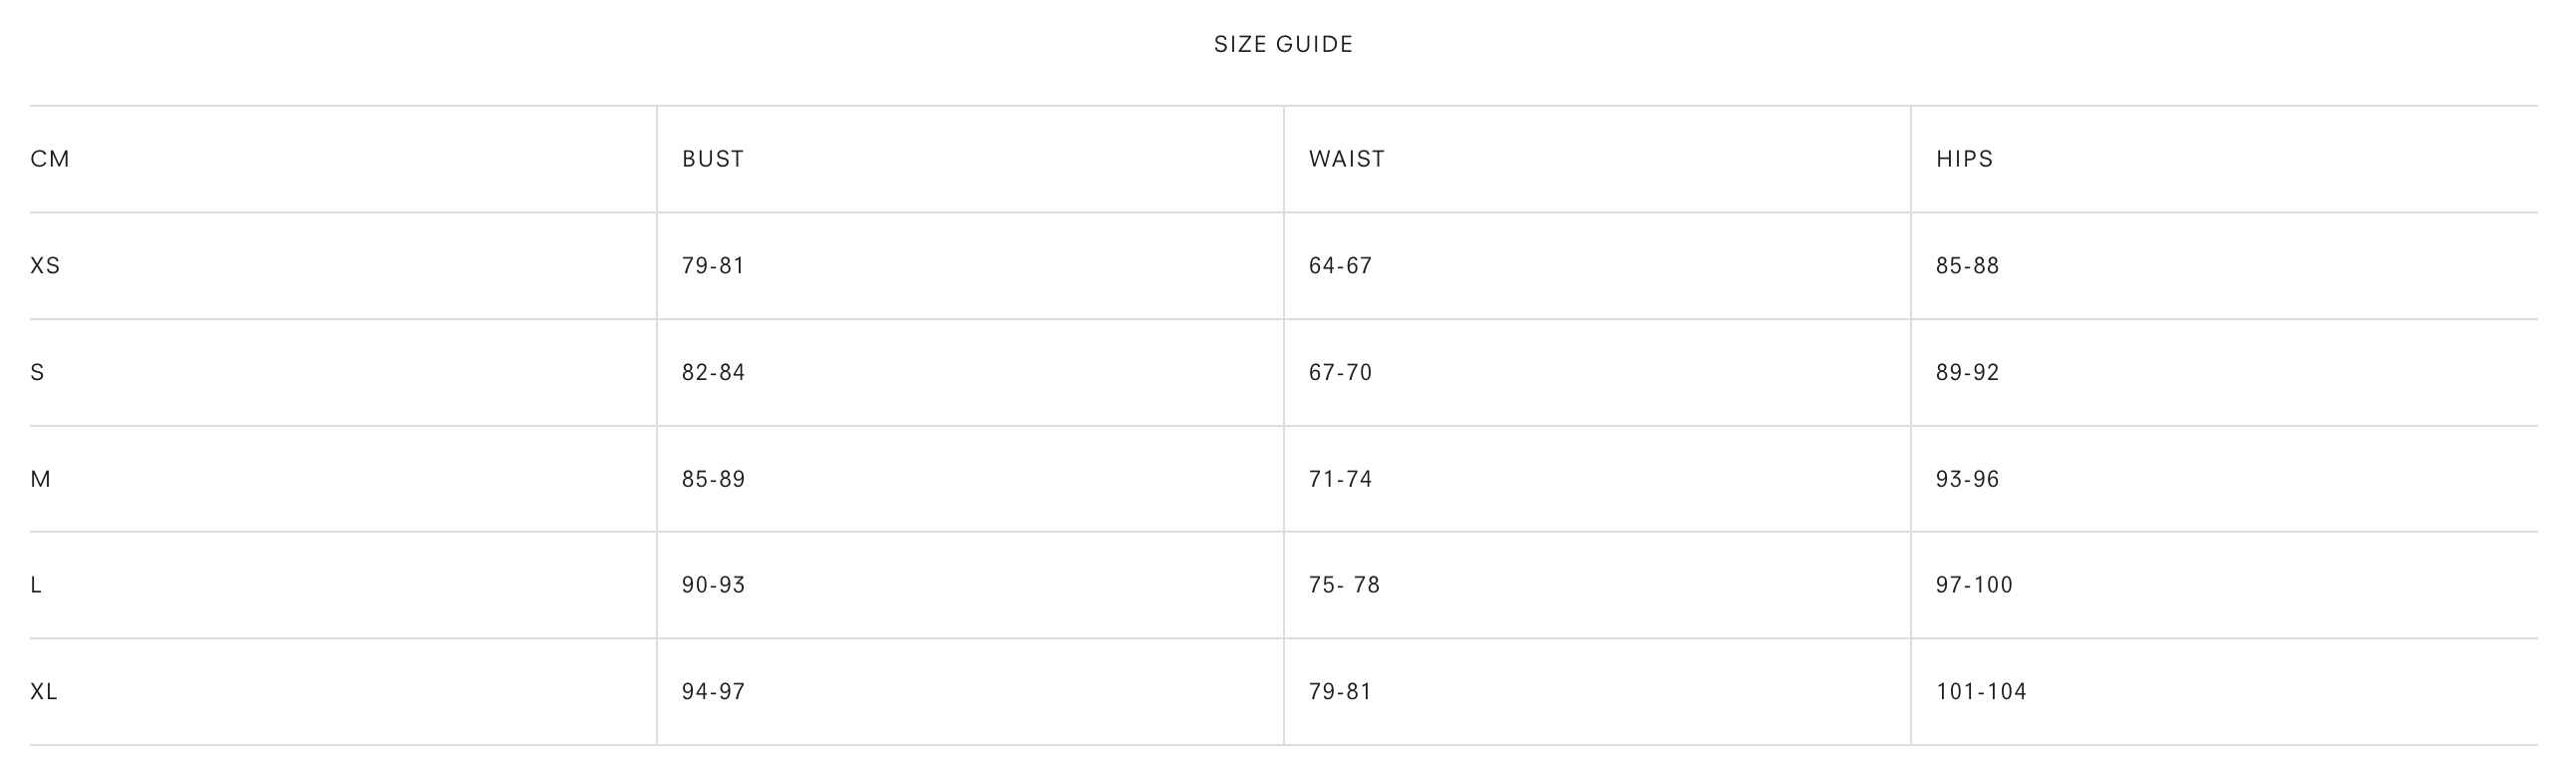The height and width of the screenshot is (780, 2576).
Task: Select the S size row label
Action: coord(38,373)
